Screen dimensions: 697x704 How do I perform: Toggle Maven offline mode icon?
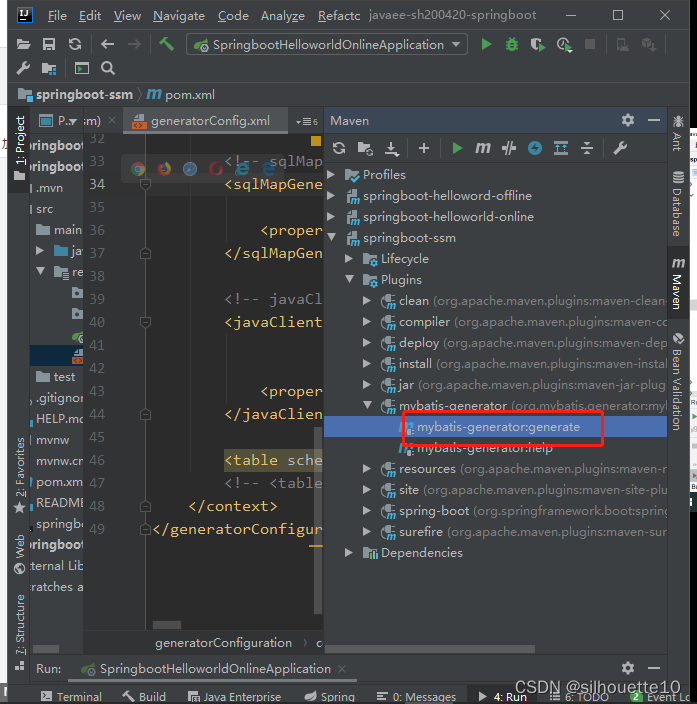pyautogui.click(x=509, y=148)
